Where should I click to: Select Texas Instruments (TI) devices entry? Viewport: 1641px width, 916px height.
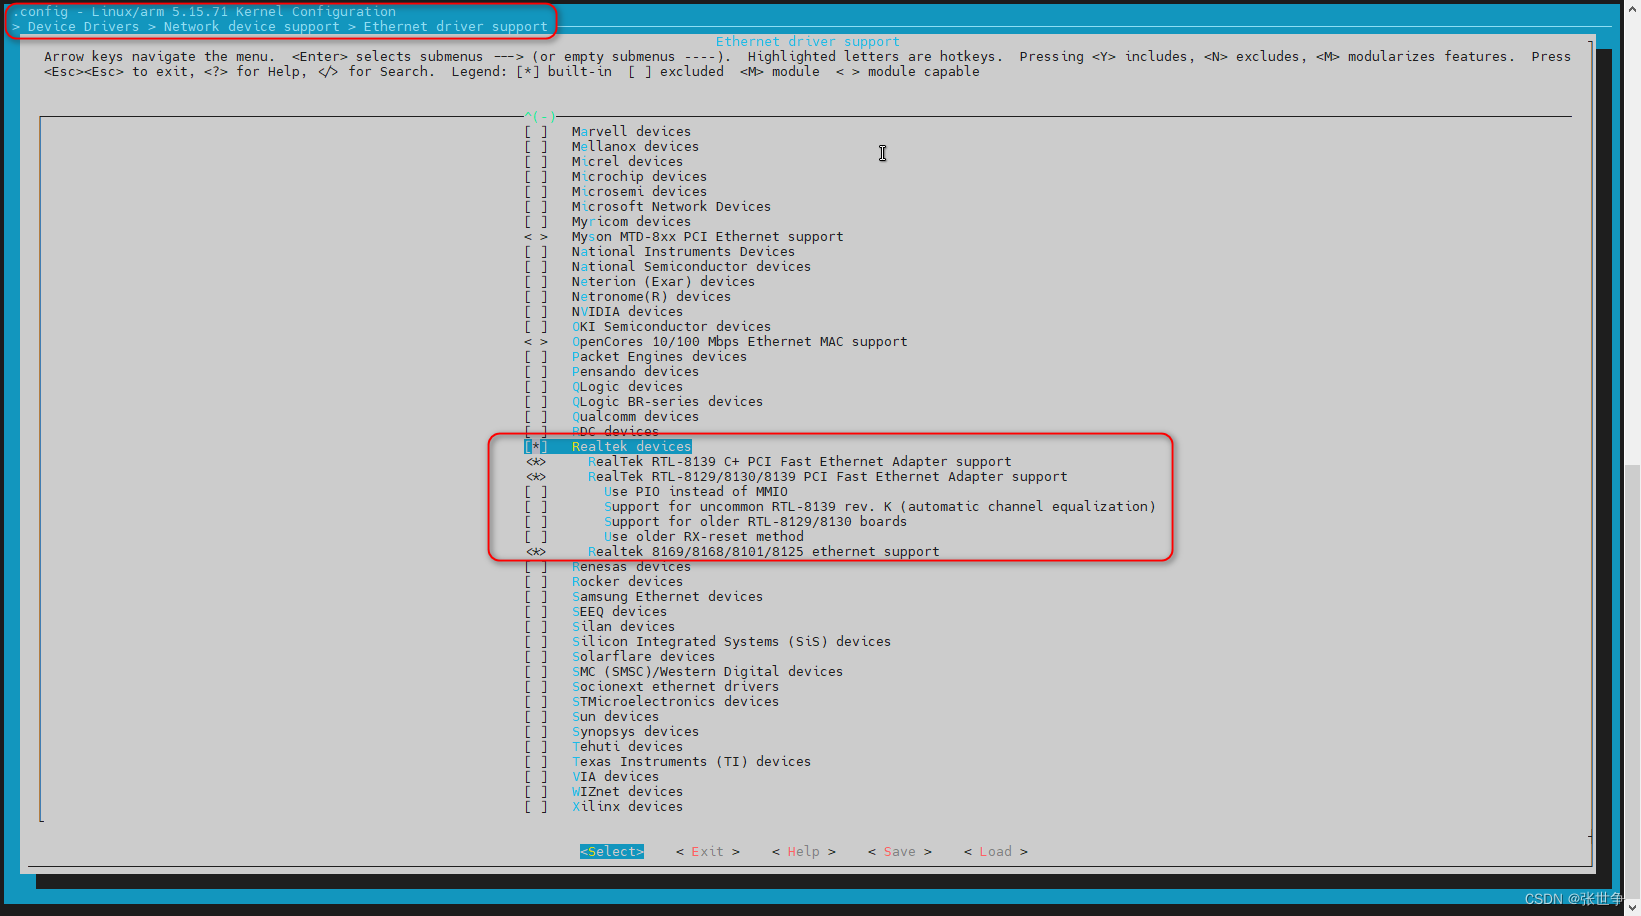click(x=691, y=762)
